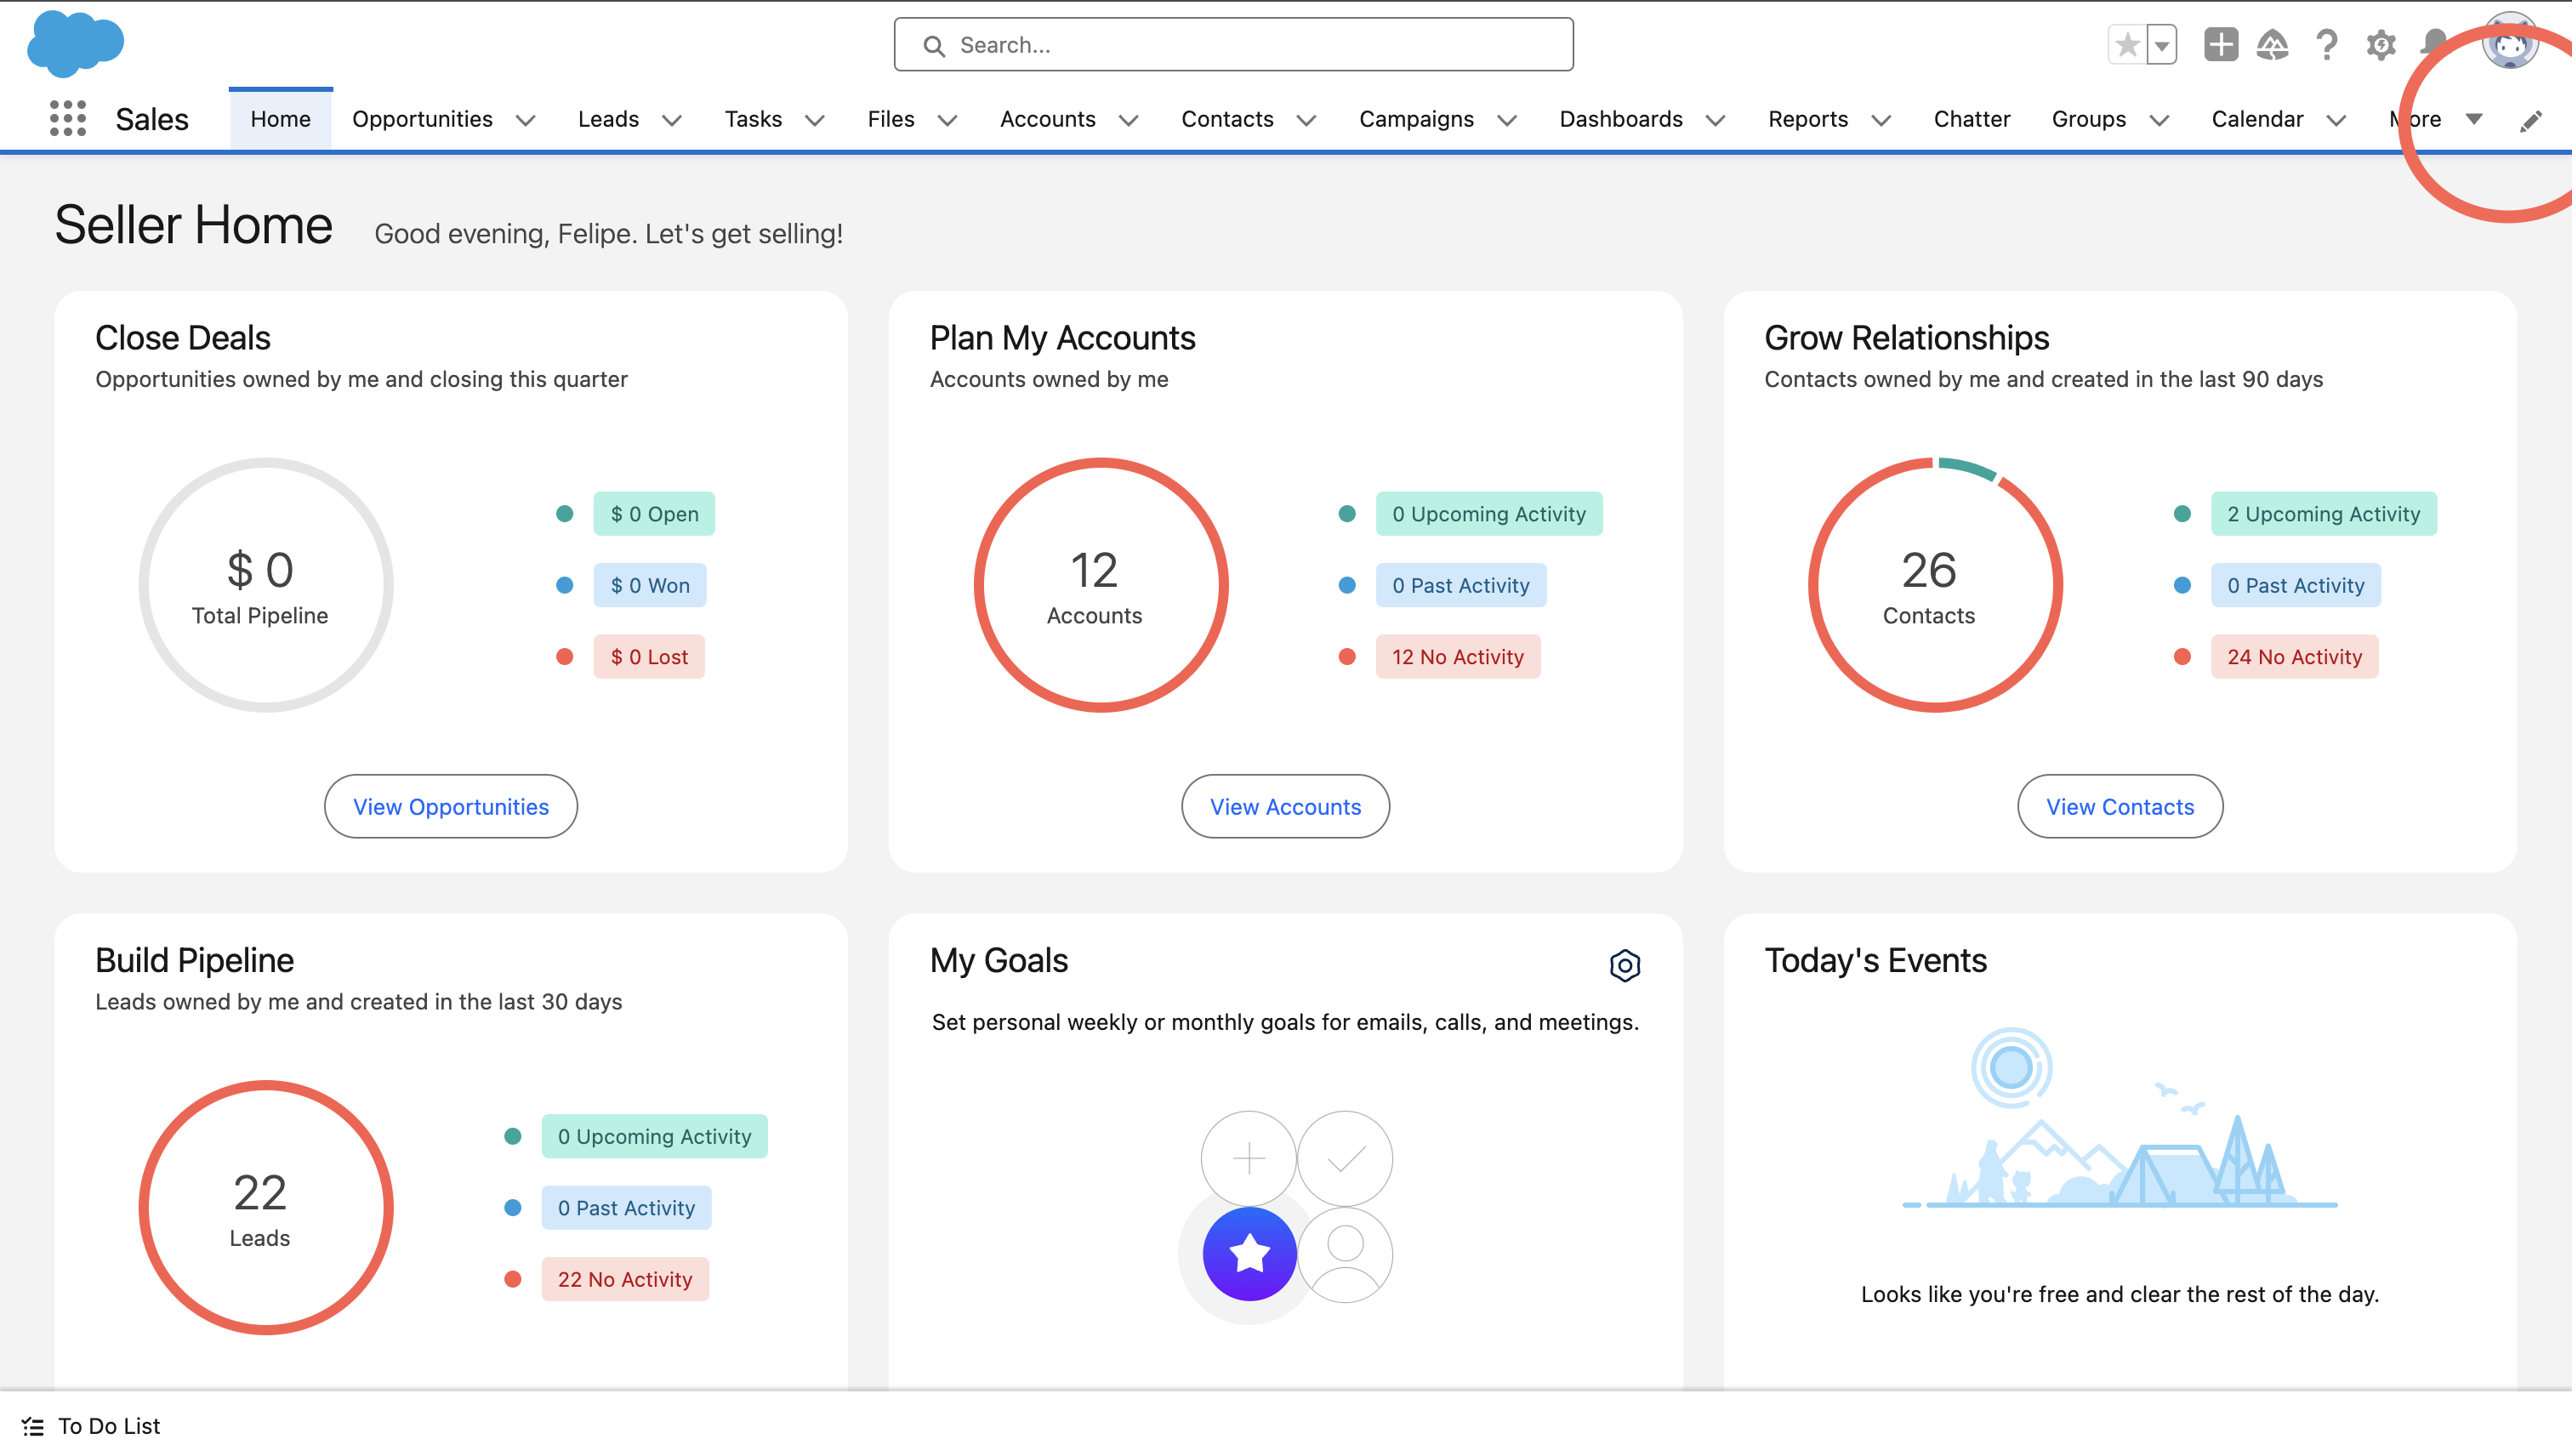Click the checkmark circle in My Goals
The height and width of the screenshot is (1456, 2572).
point(1345,1158)
